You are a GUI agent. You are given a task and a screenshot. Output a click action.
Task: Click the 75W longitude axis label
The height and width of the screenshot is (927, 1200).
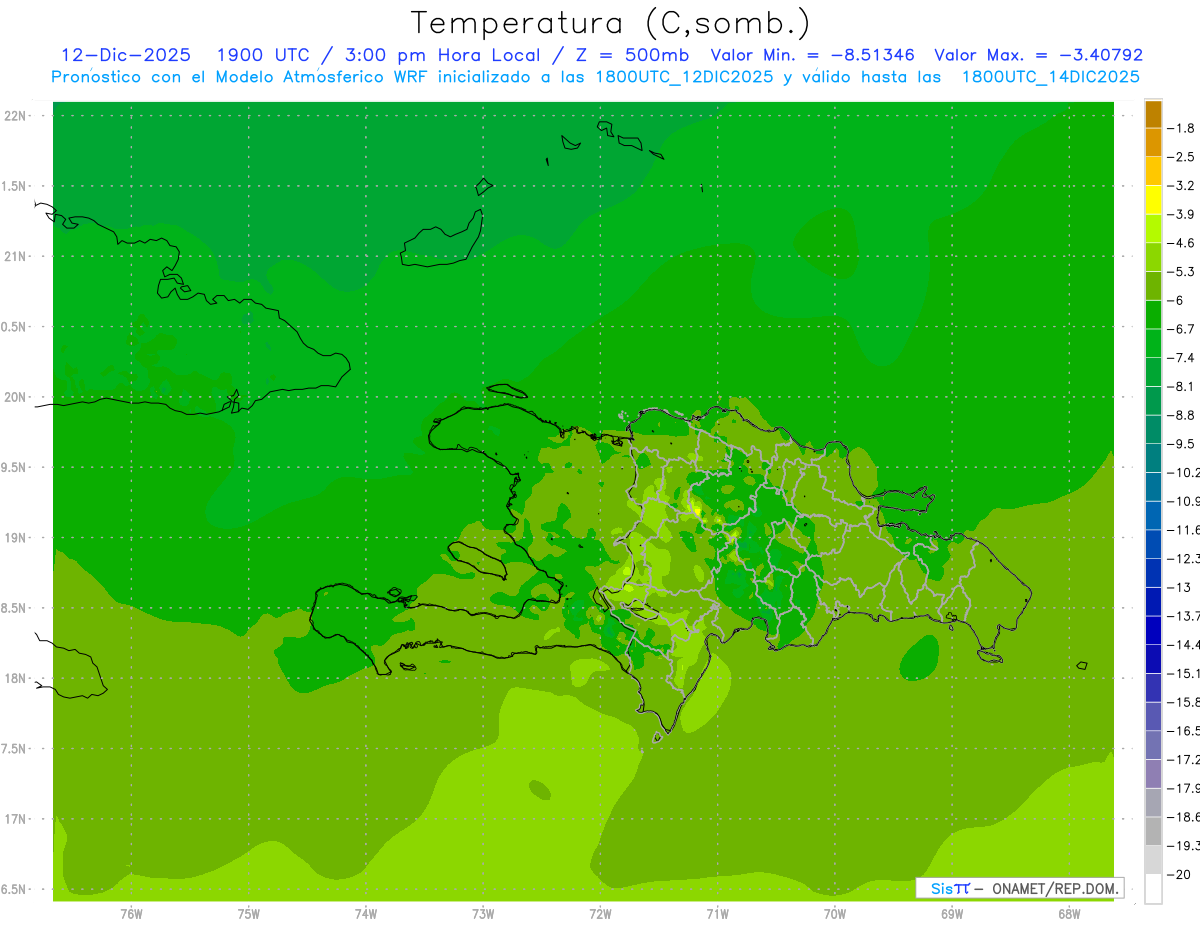click(249, 913)
